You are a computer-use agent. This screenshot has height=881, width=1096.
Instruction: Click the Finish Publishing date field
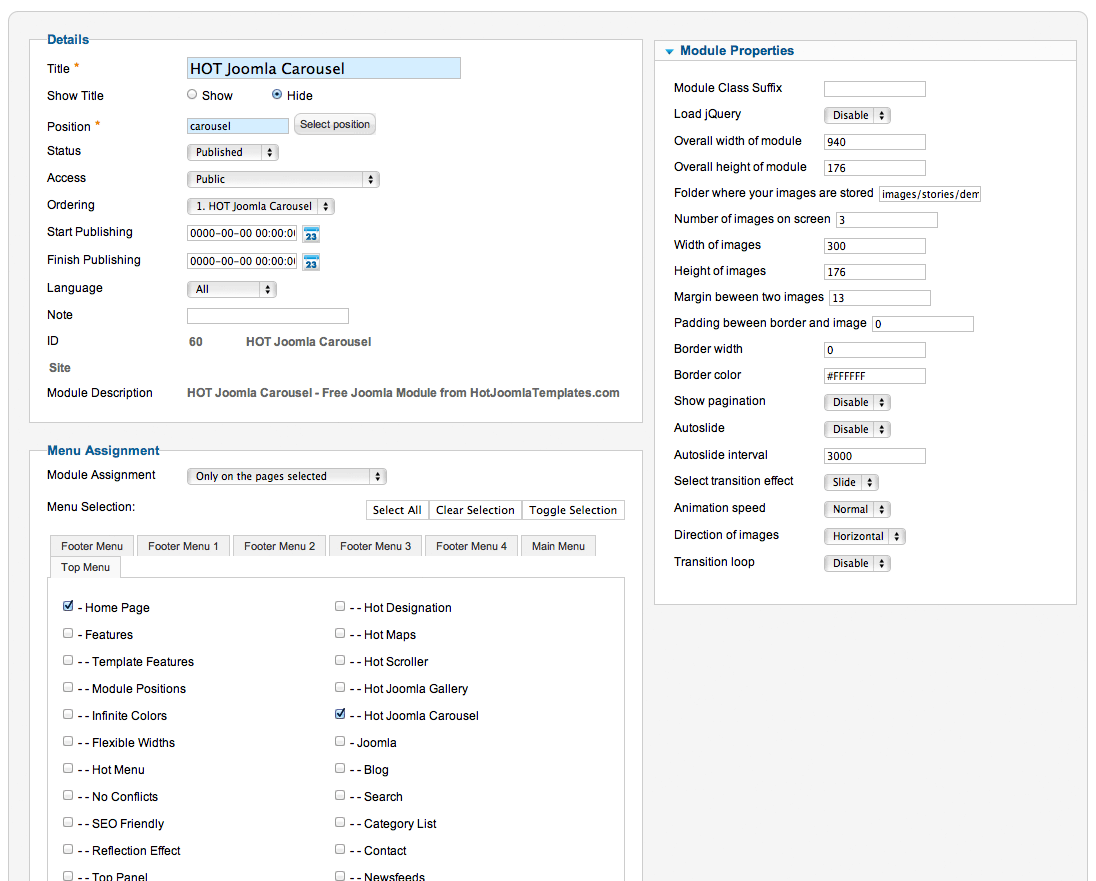point(242,262)
